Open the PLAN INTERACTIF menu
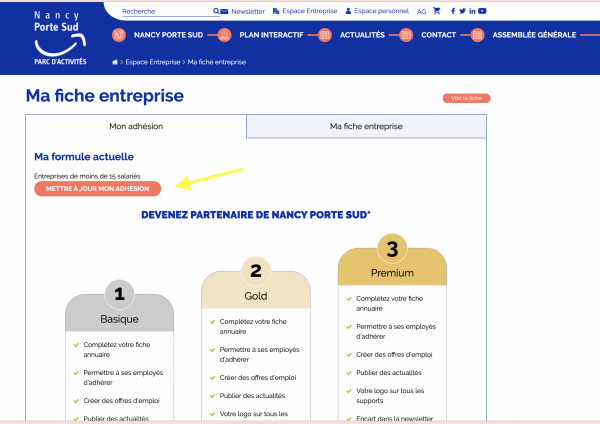Viewport: 600px width, 424px height. (271, 35)
